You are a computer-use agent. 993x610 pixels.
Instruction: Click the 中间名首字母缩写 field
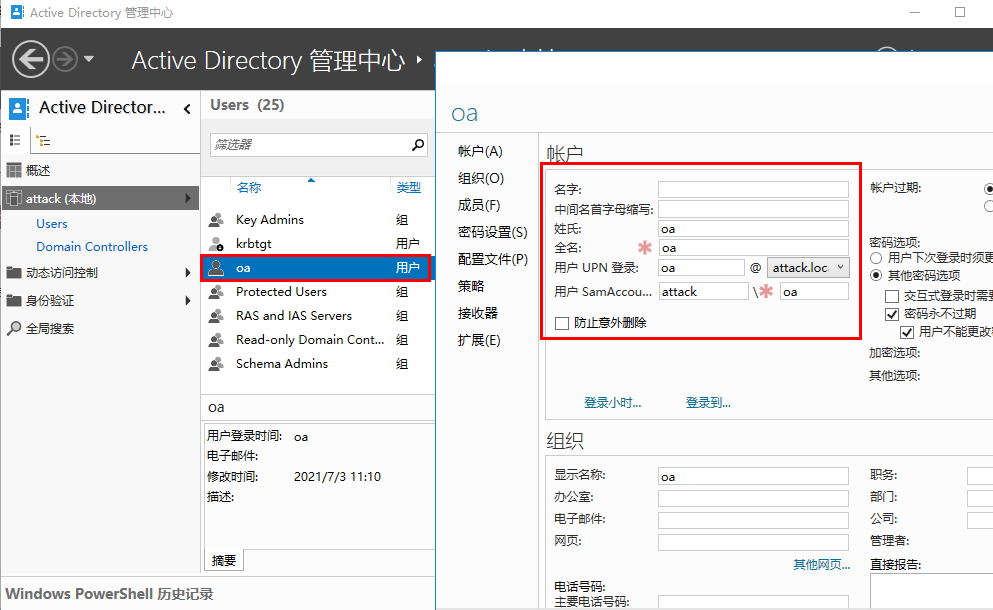753,209
